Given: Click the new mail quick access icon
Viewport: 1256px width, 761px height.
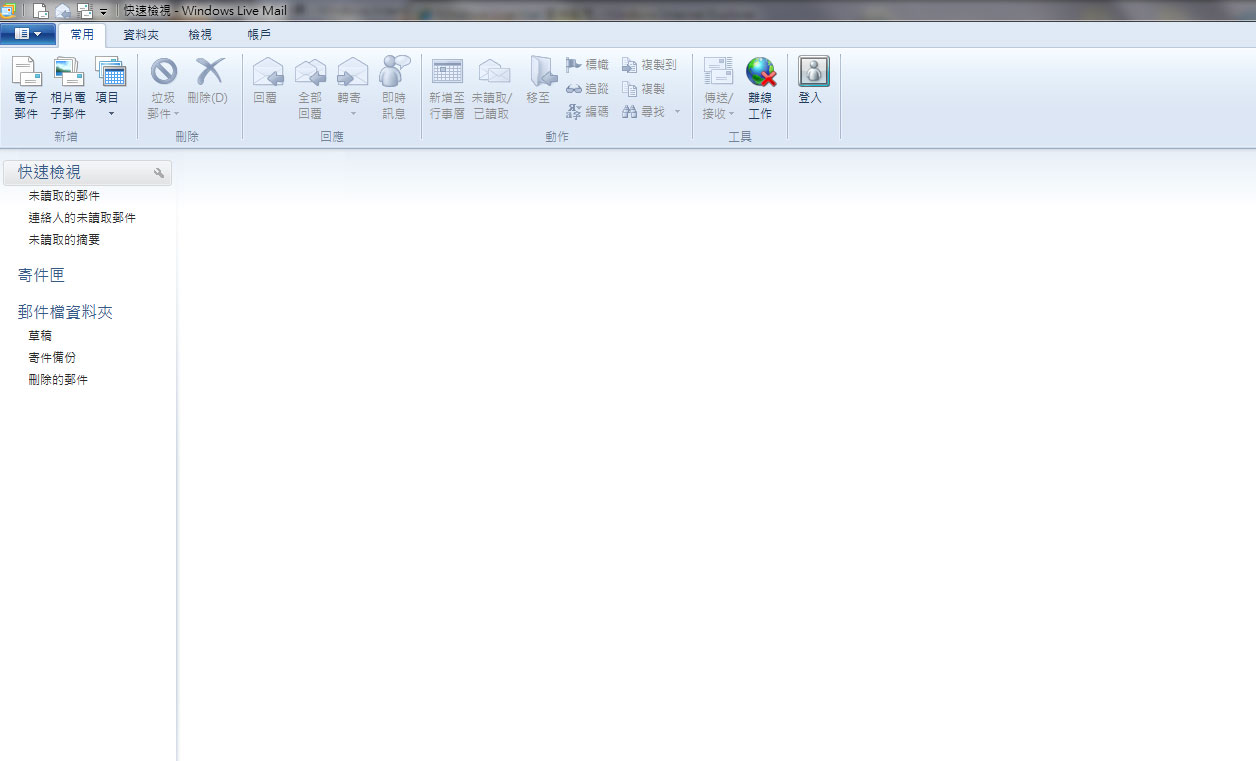Looking at the screenshot, I should pyautogui.click(x=41, y=11).
